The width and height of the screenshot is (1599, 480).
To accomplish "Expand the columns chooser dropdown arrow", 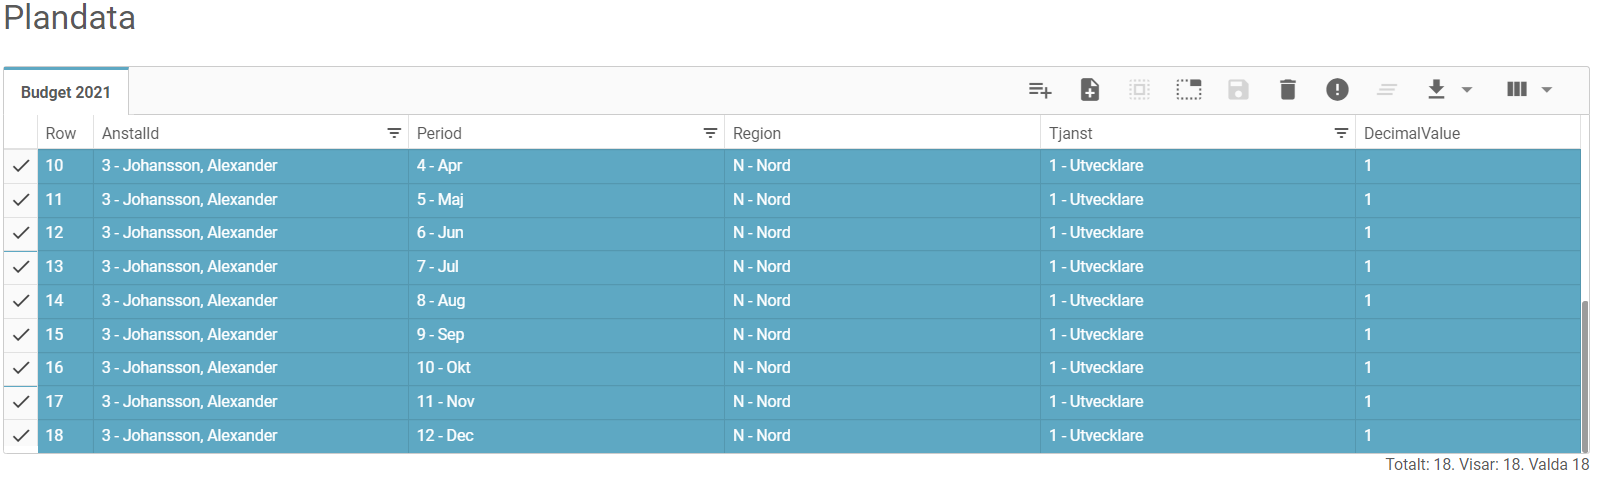I will (x=1547, y=90).
